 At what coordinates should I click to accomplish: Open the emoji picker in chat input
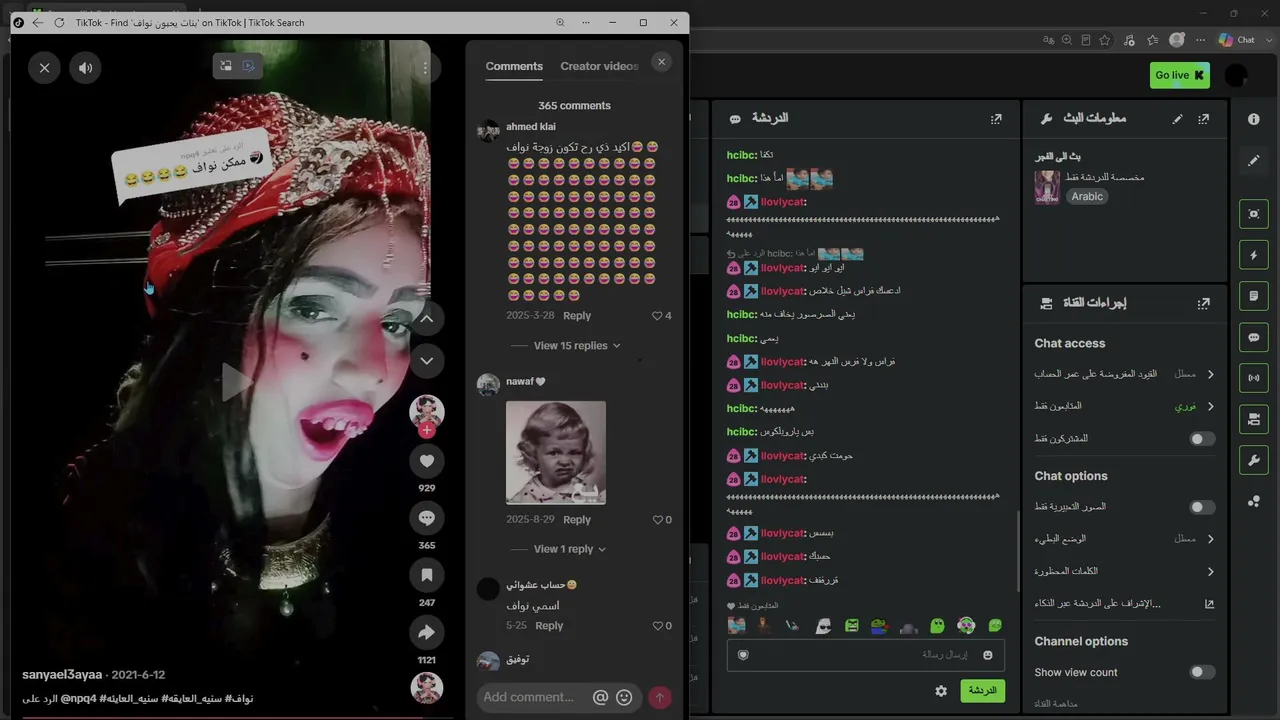coord(988,655)
